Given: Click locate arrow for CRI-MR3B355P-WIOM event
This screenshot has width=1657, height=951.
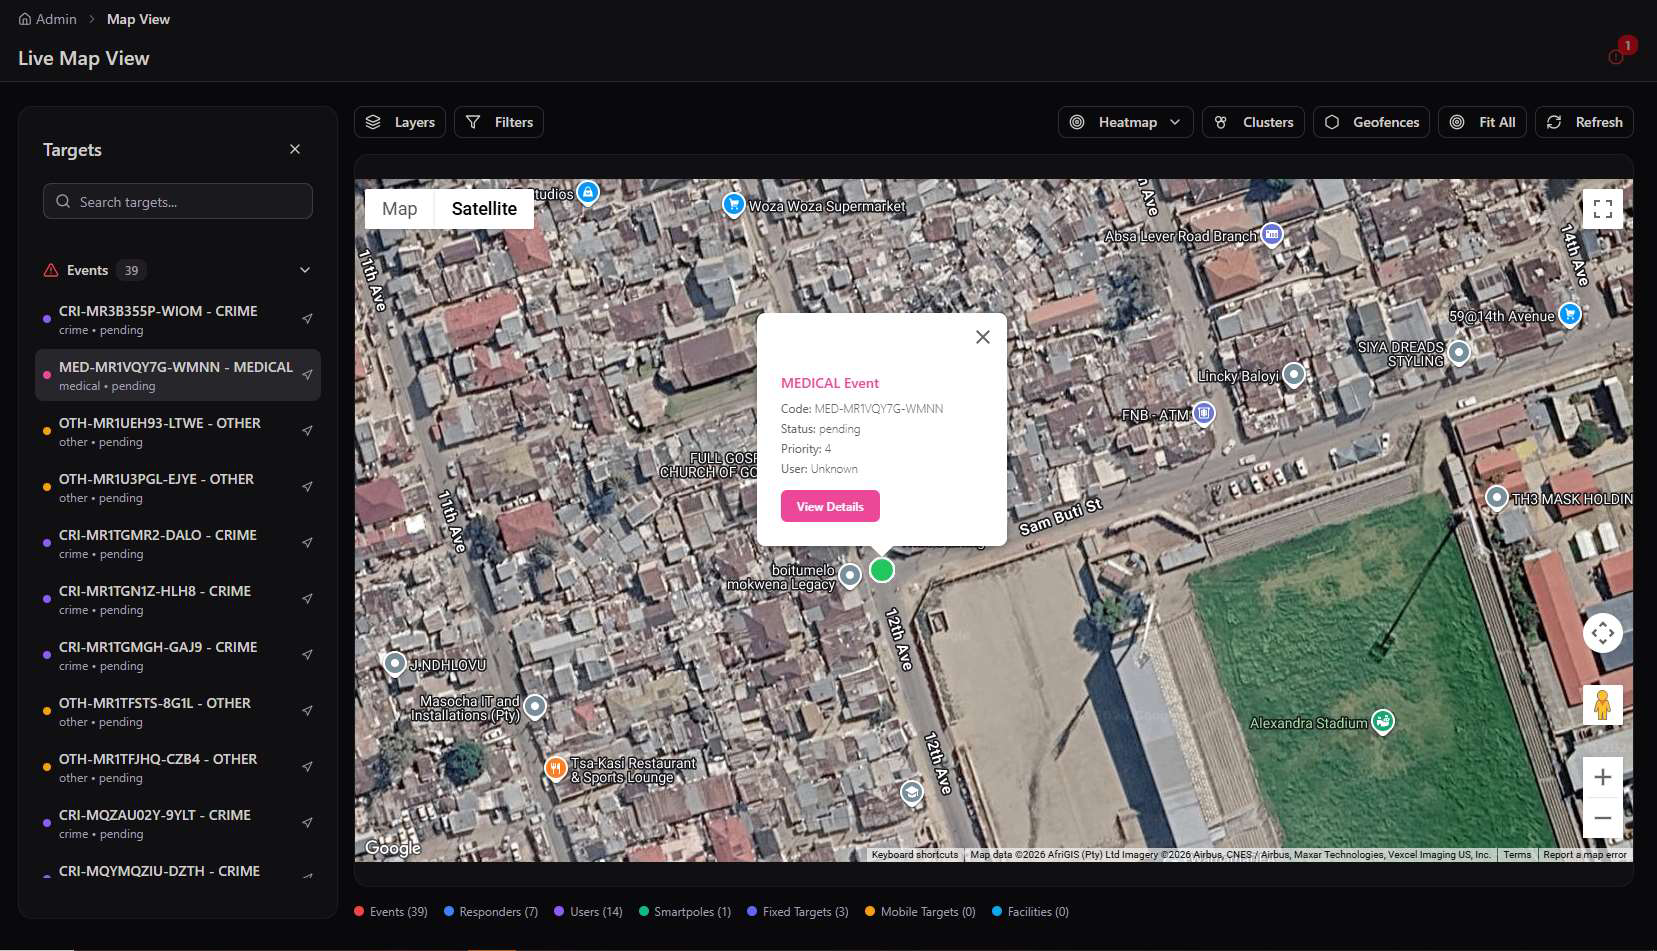Looking at the screenshot, I should (x=307, y=319).
